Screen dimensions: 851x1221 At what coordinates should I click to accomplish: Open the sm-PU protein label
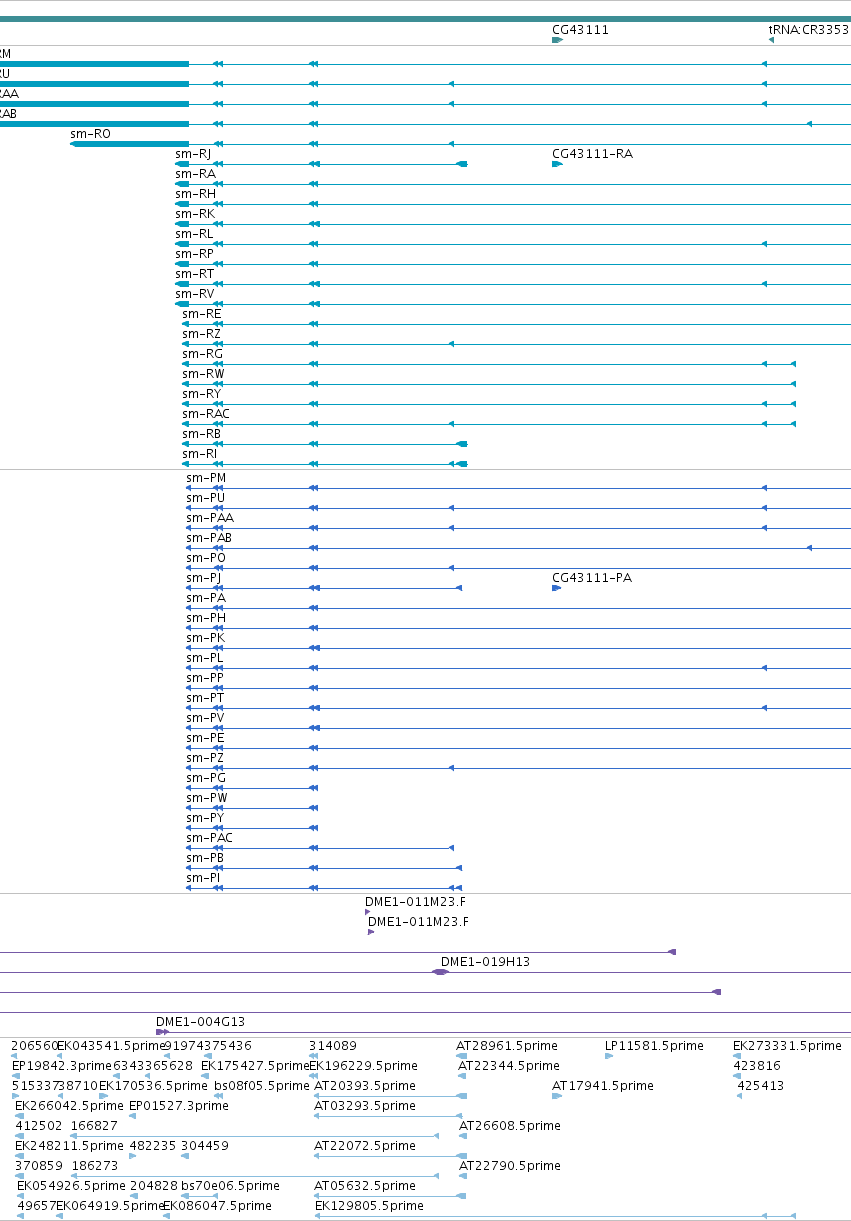point(205,498)
